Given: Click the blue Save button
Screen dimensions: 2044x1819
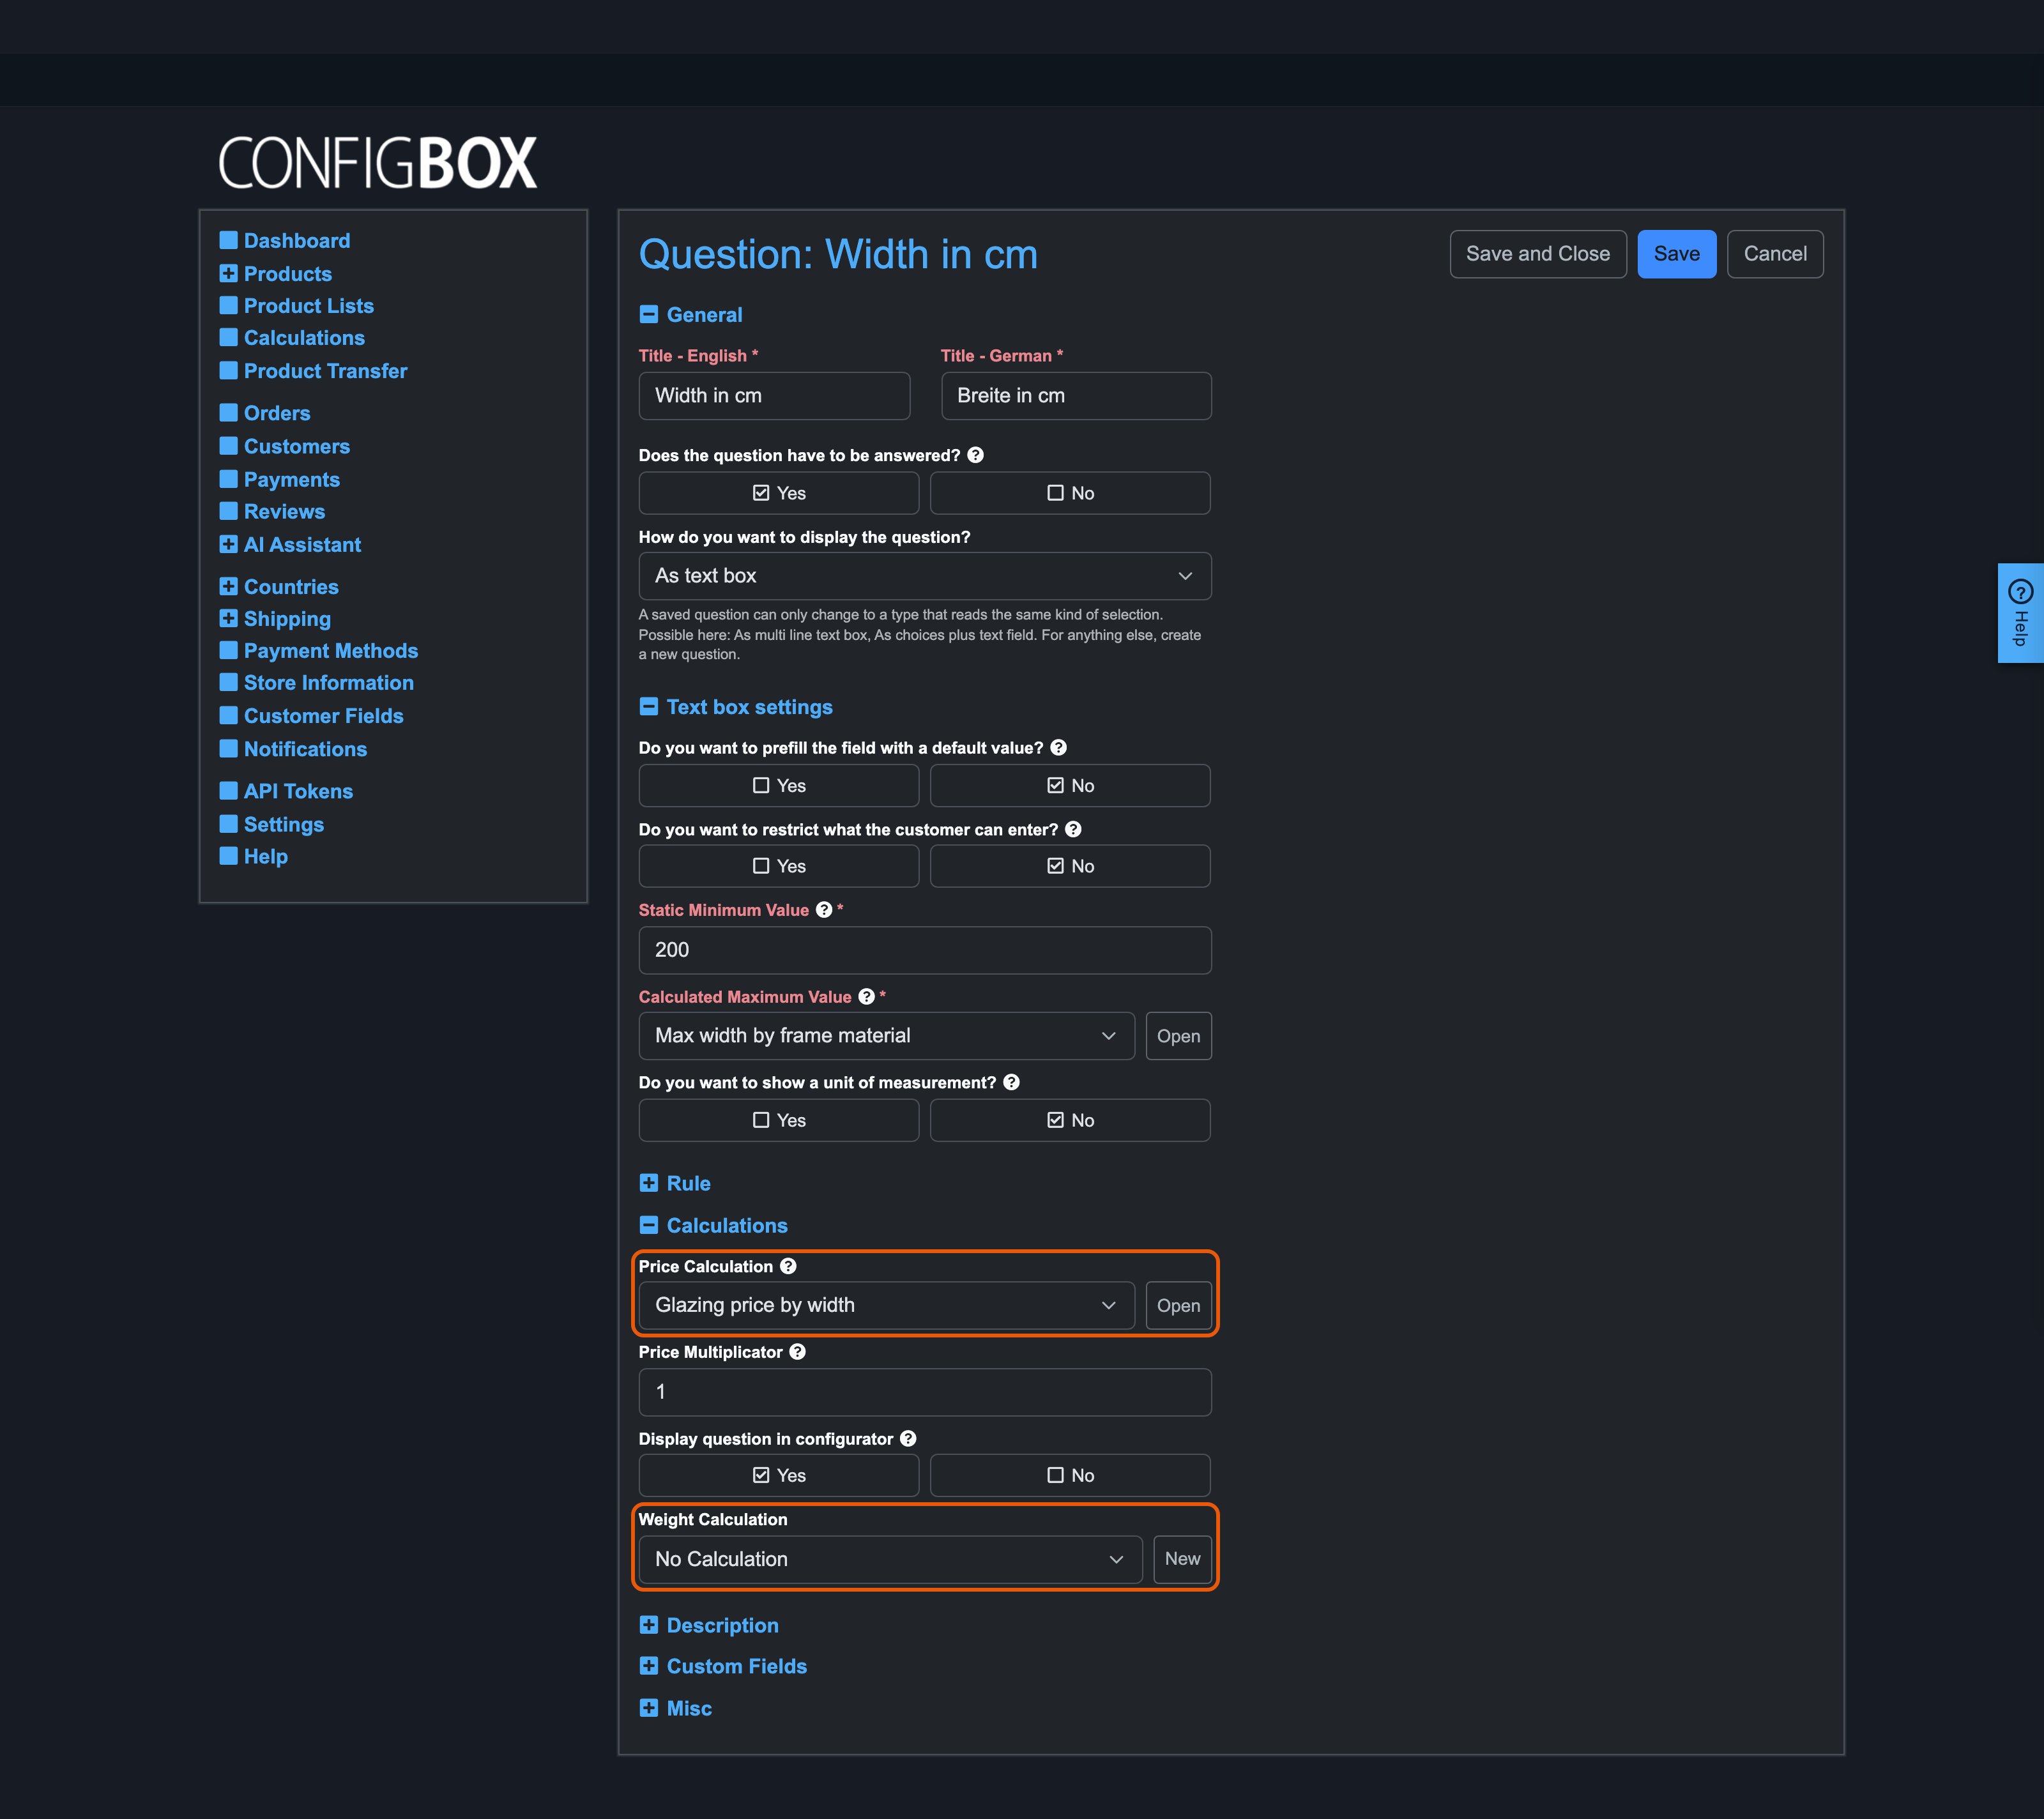Looking at the screenshot, I should coord(1676,254).
